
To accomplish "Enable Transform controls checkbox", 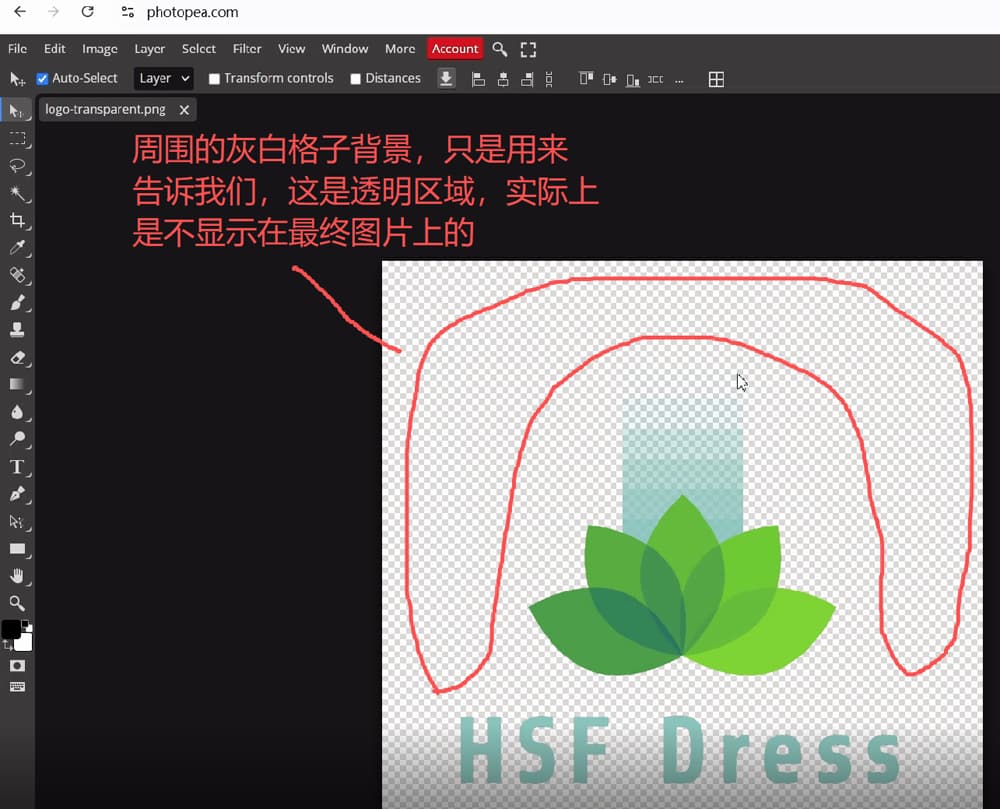I will click(x=214, y=79).
